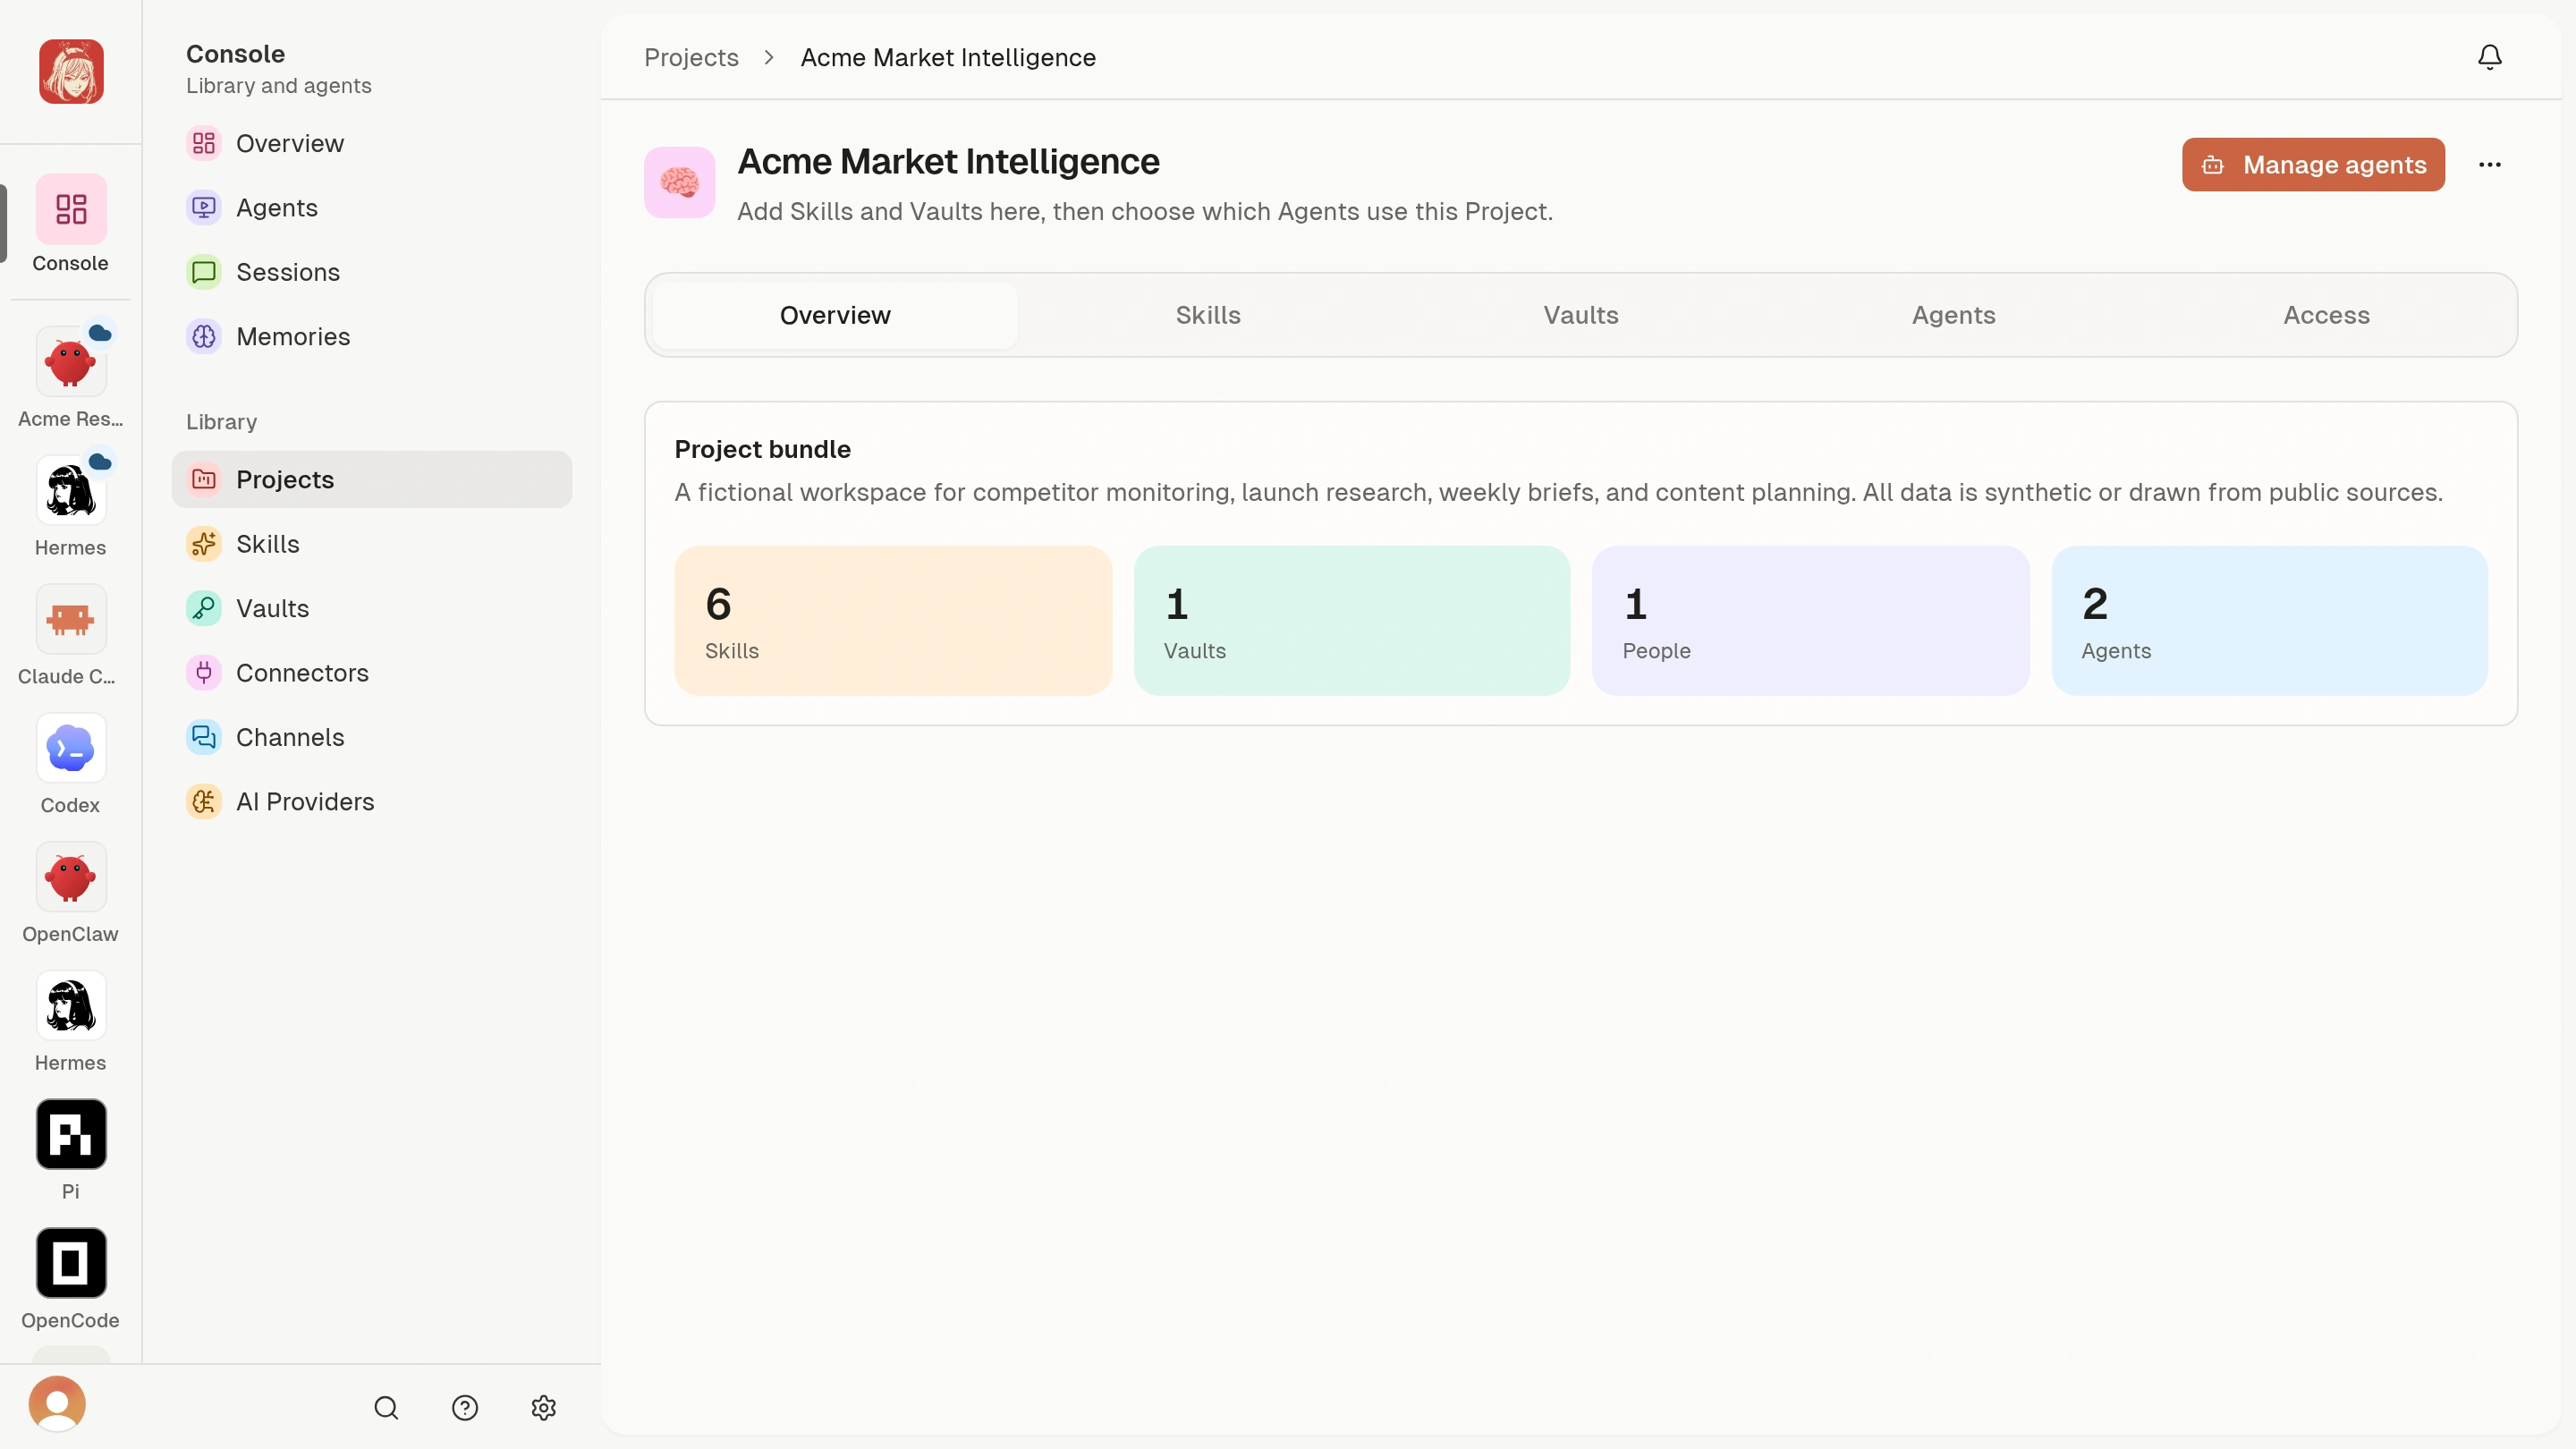This screenshot has height=1449, width=2576.
Task: Click the Projects breadcrumb link
Action: (691, 57)
